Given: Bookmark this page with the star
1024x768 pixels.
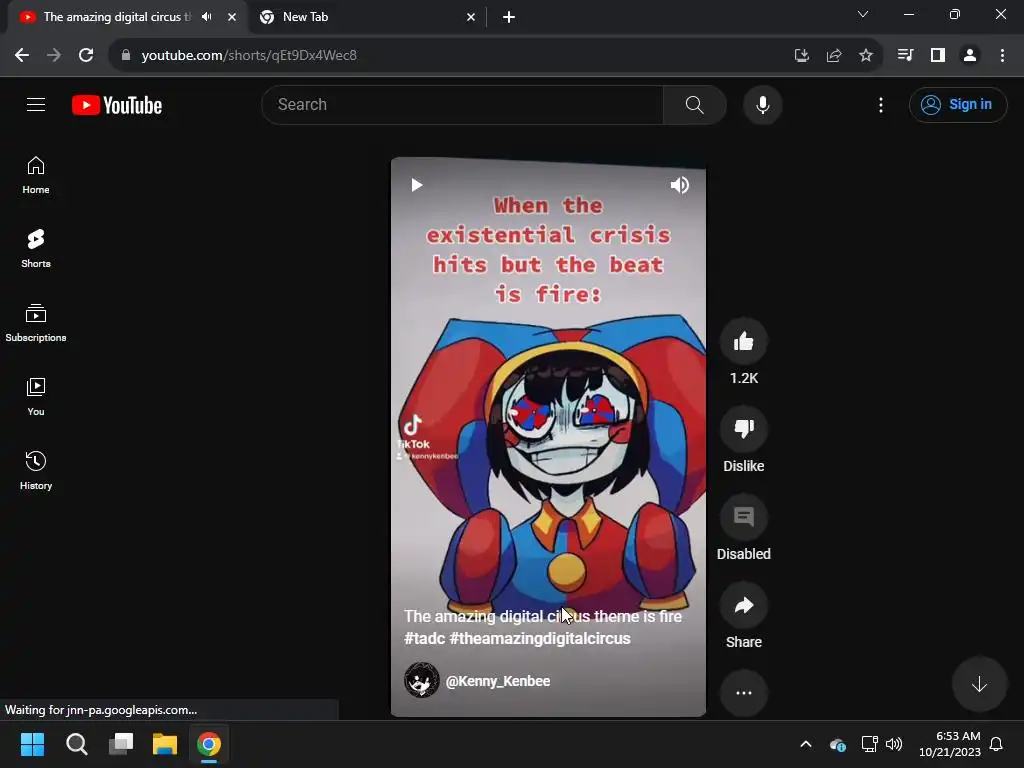Looking at the screenshot, I should click(x=865, y=56).
